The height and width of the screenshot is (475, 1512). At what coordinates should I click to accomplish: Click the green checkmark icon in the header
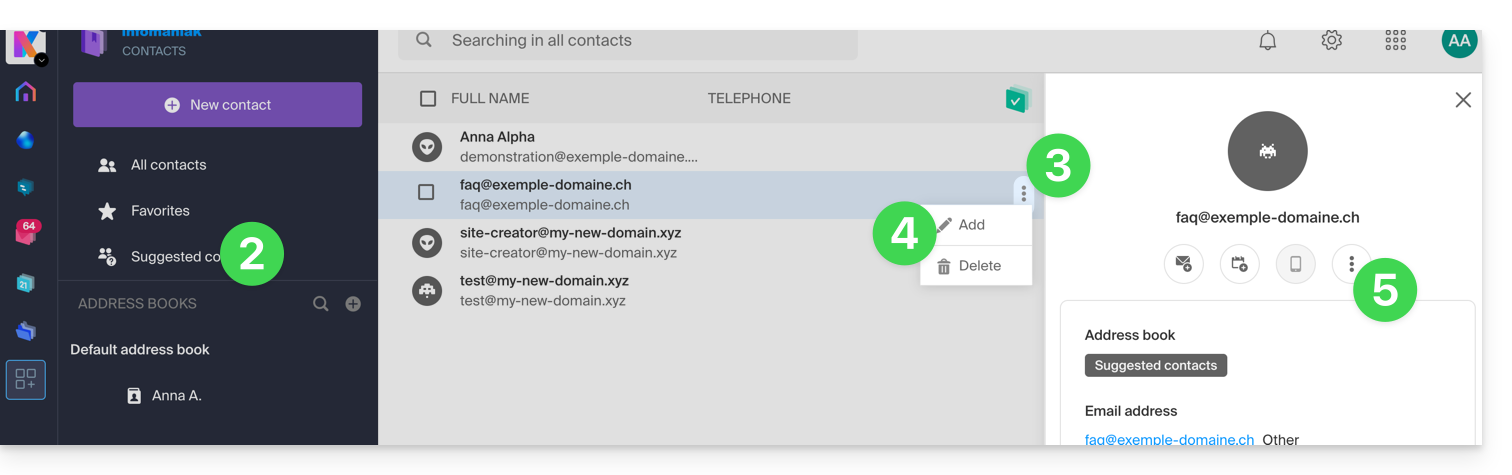click(1017, 99)
